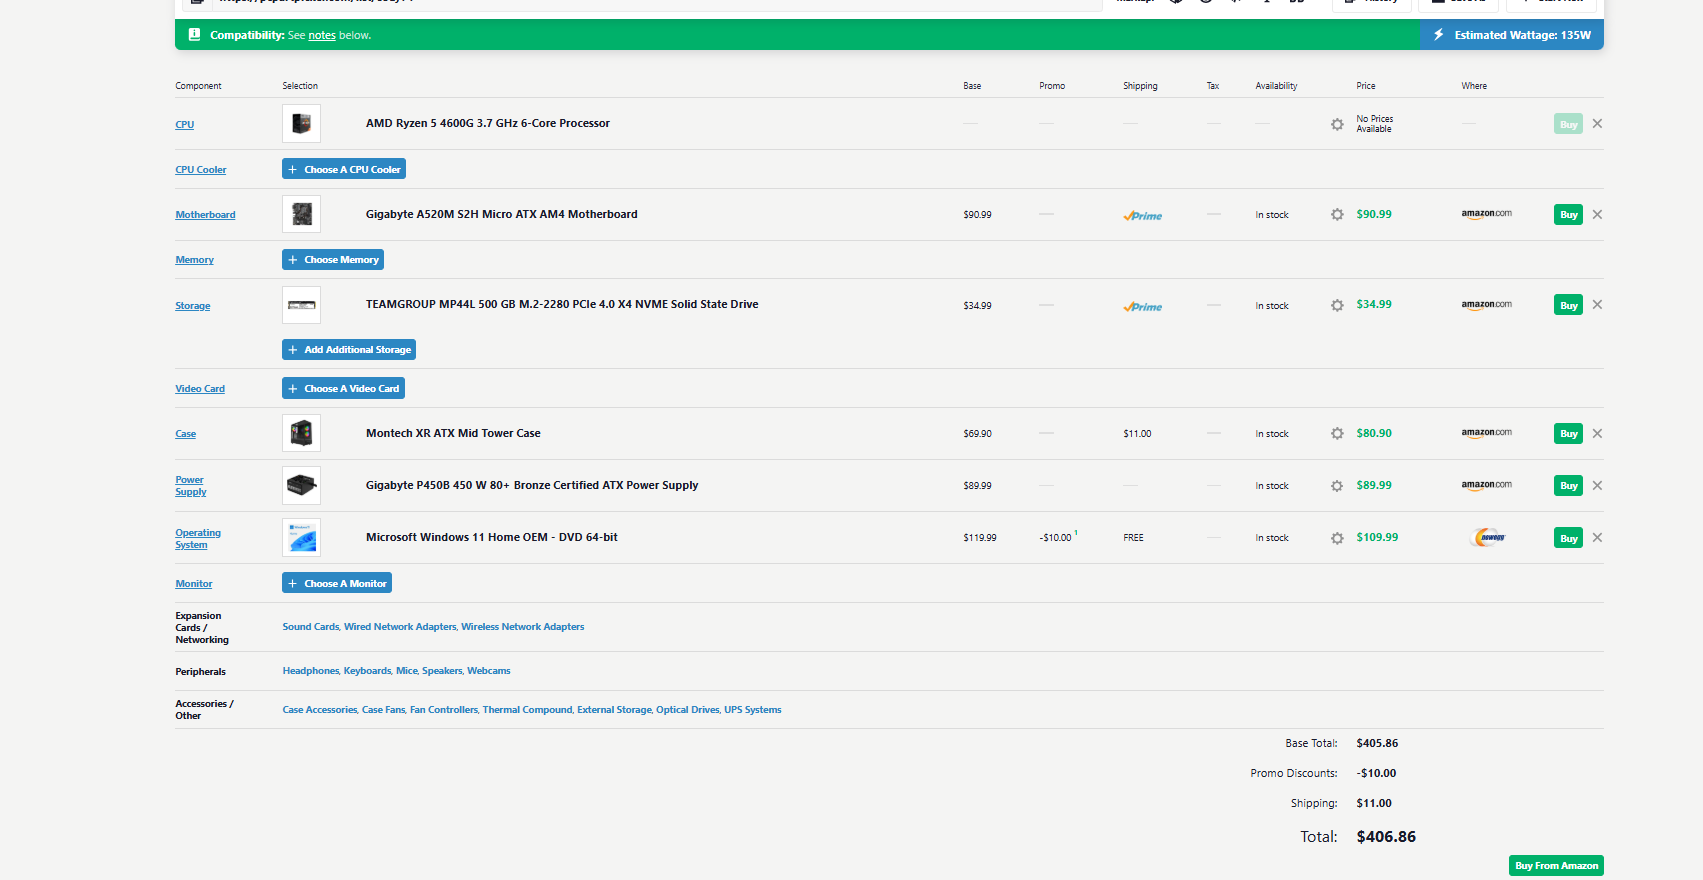Open the CPU Cooler component link

click(201, 170)
